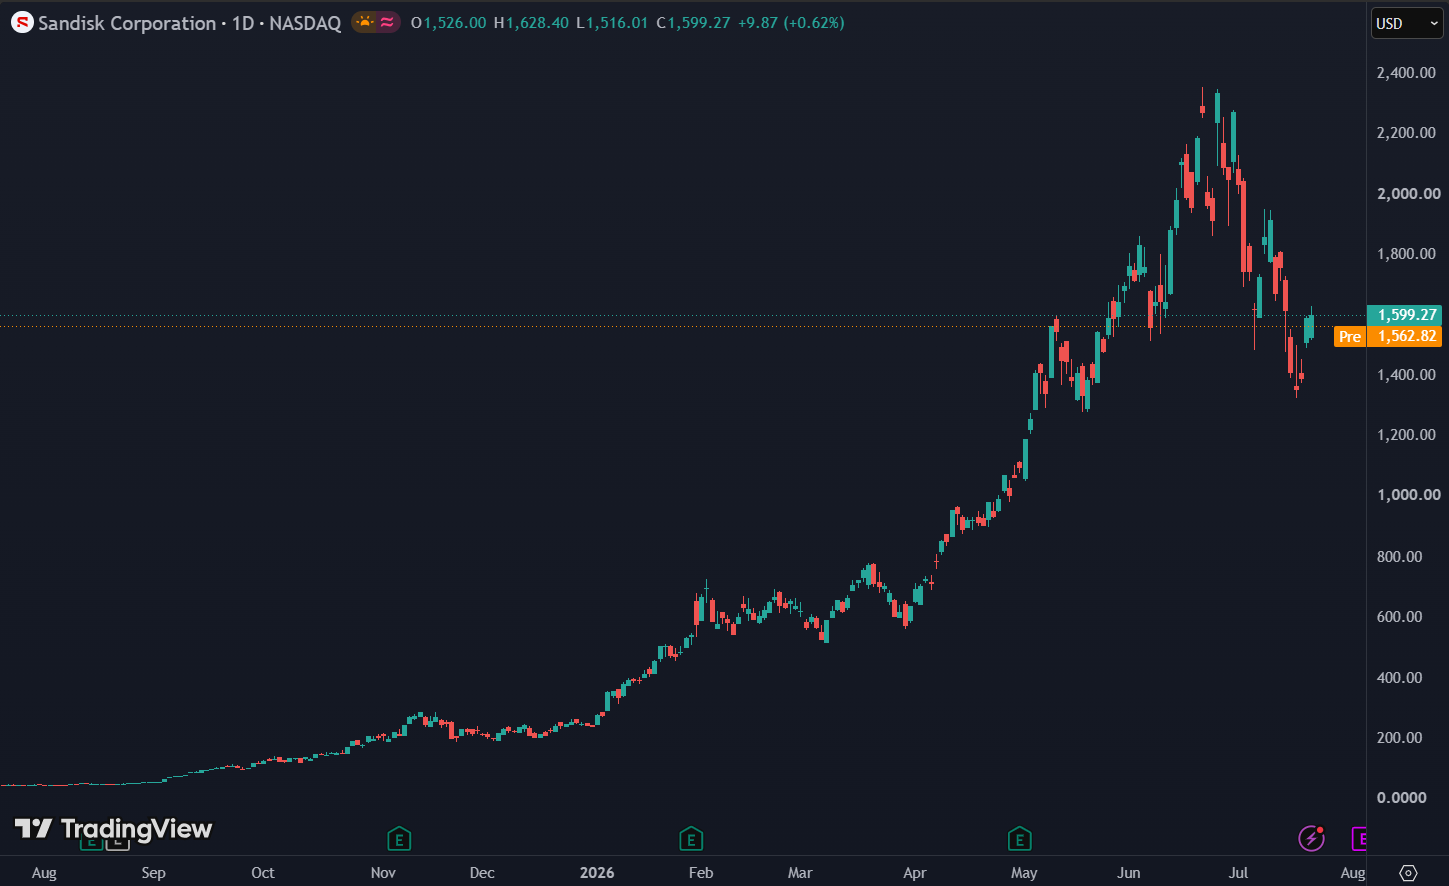Screen dimensions: 1449x886
Task: Open chart settings with the gear icon
Action: tap(1408, 873)
